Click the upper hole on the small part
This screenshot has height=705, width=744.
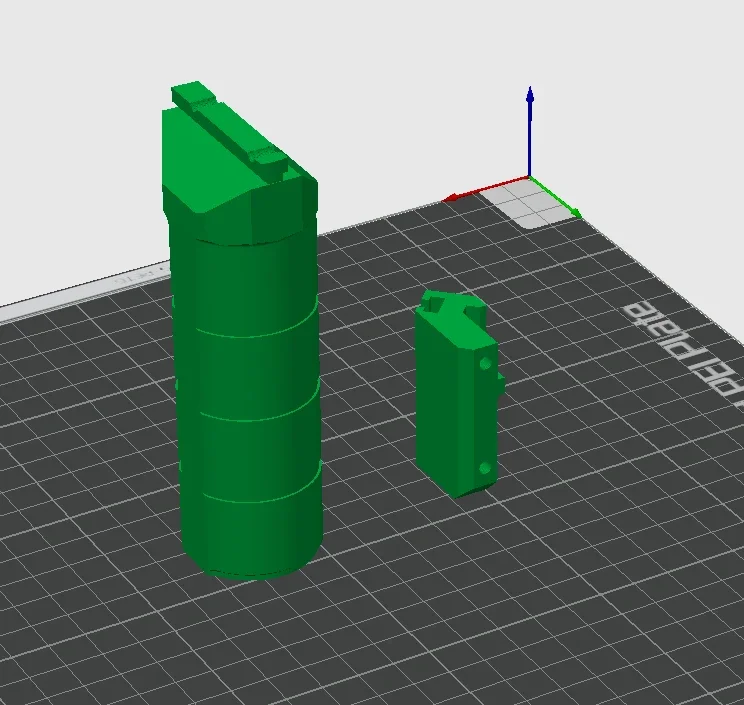[x=485, y=366]
